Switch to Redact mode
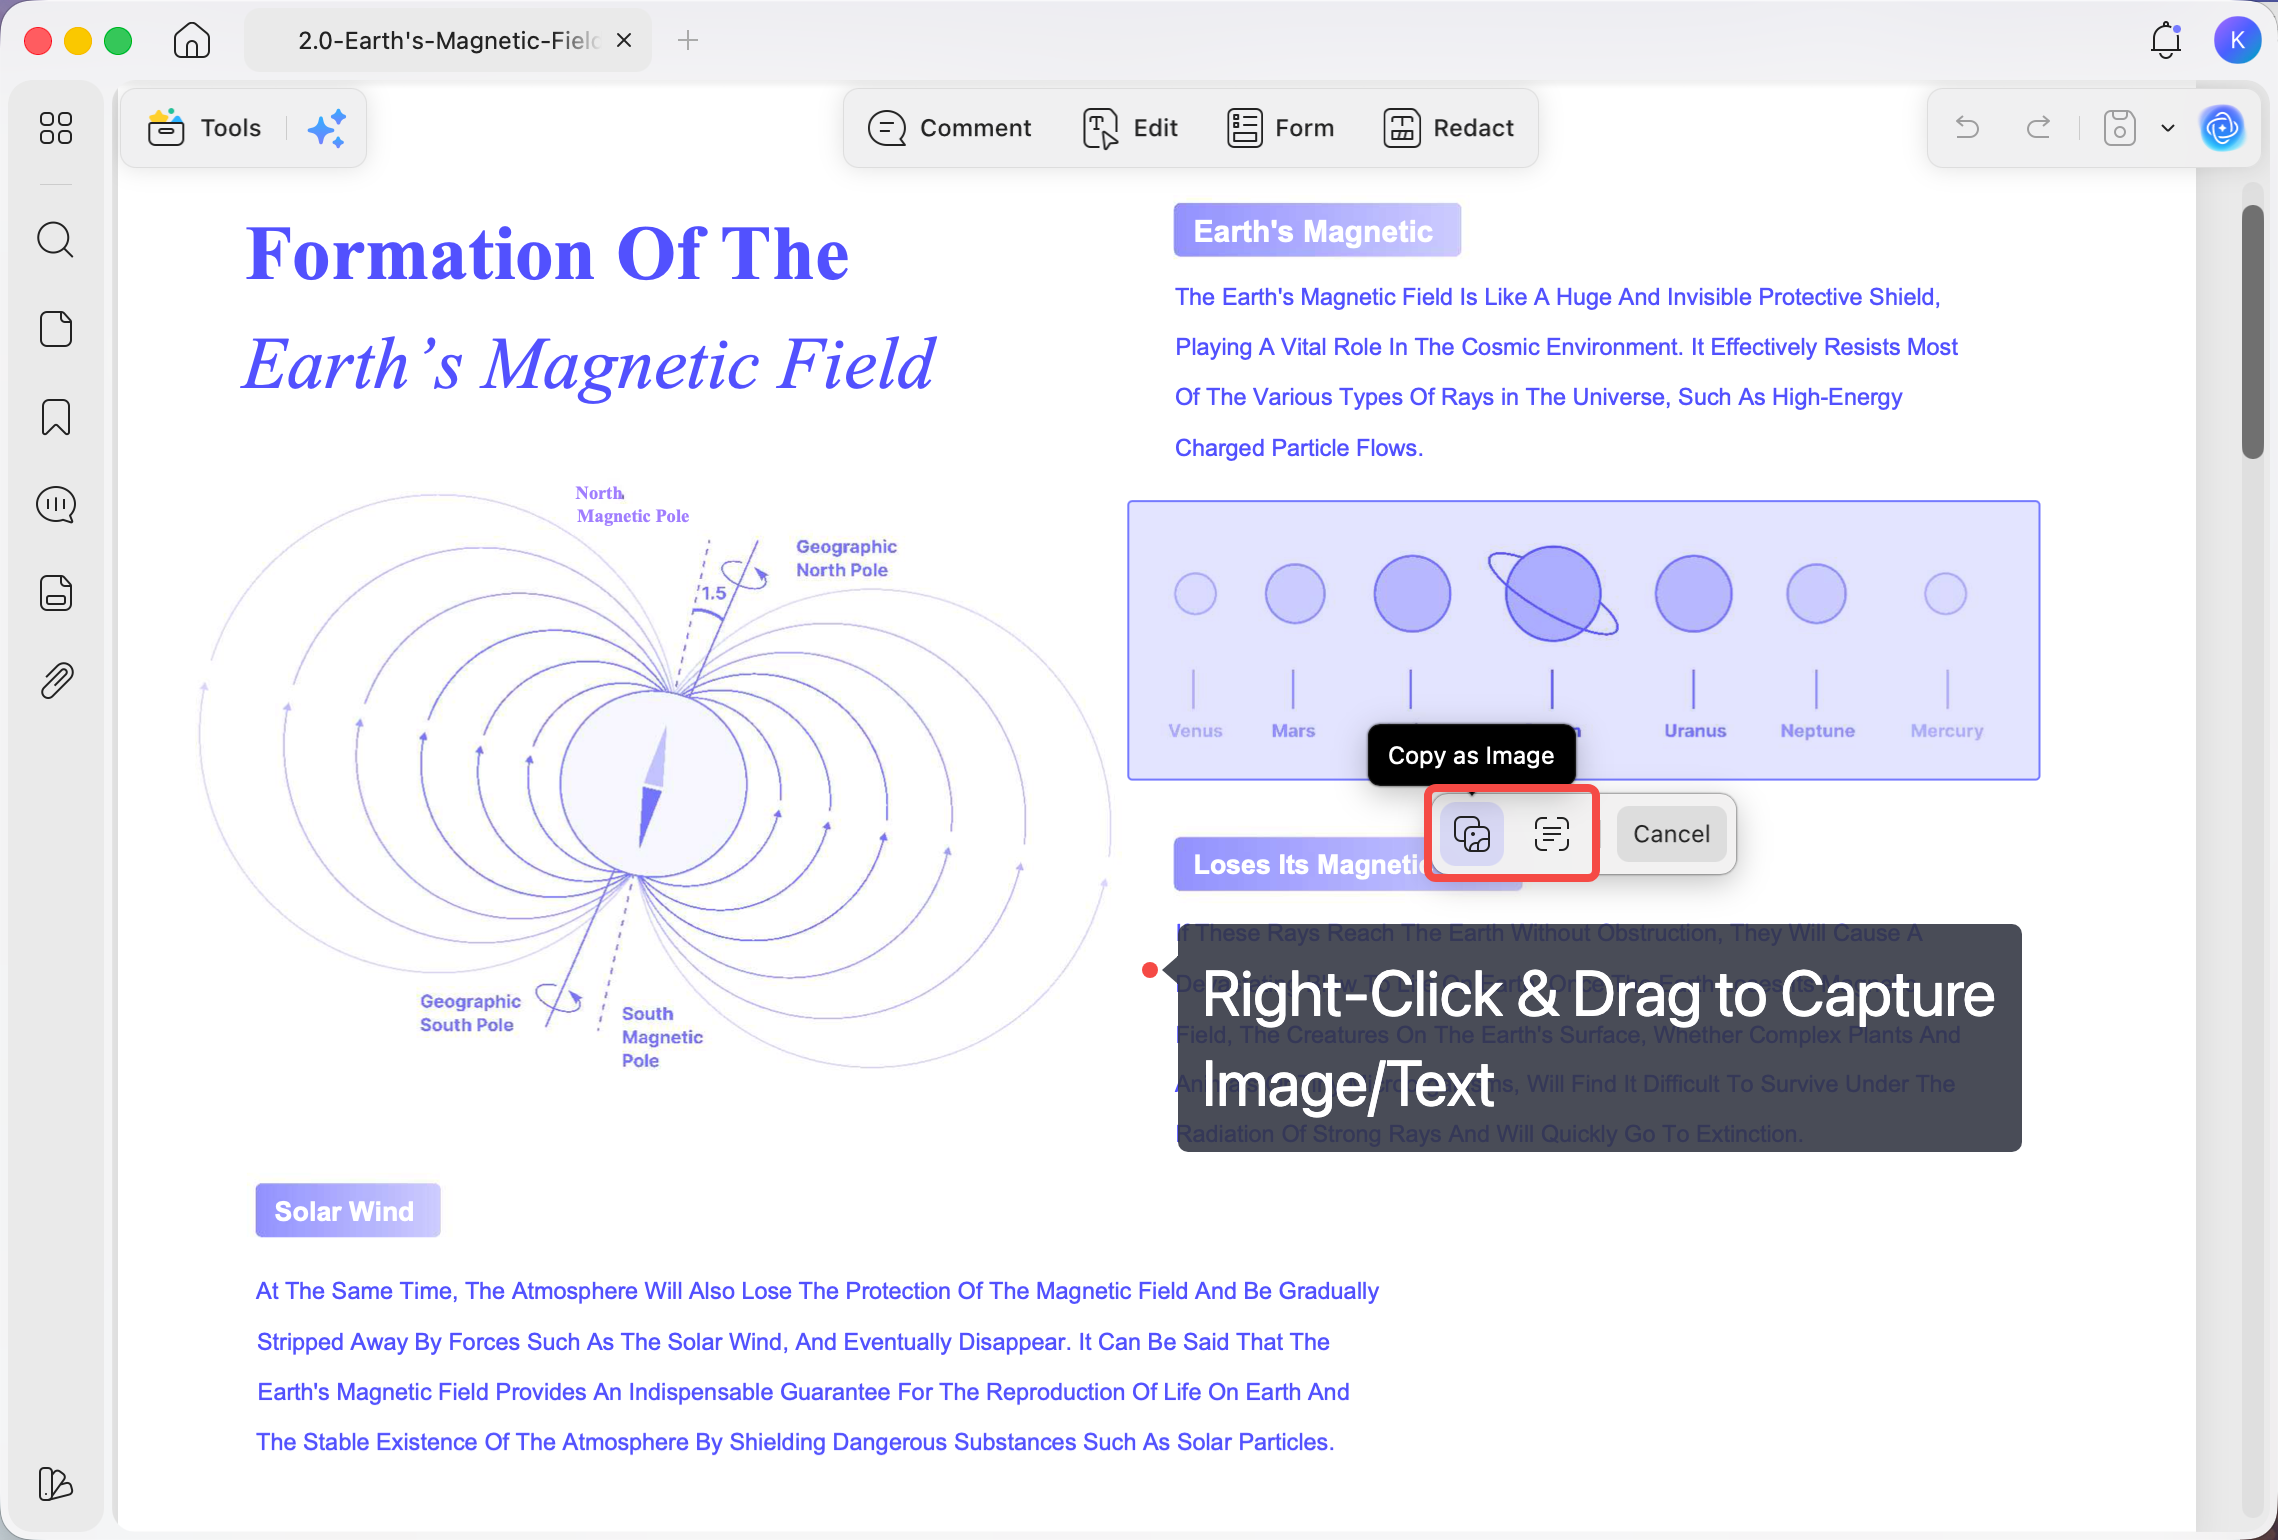The width and height of the screenshot is (2278, 1540). [x=1448, y=128]
